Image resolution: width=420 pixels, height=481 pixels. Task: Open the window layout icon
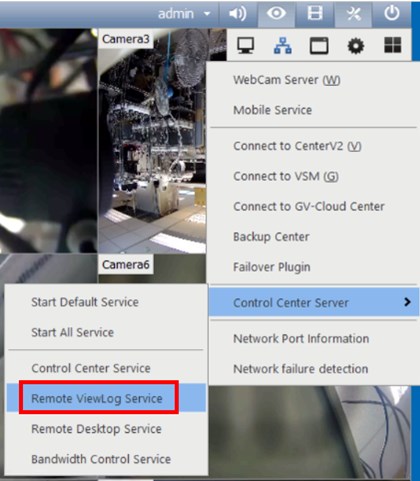319,46
